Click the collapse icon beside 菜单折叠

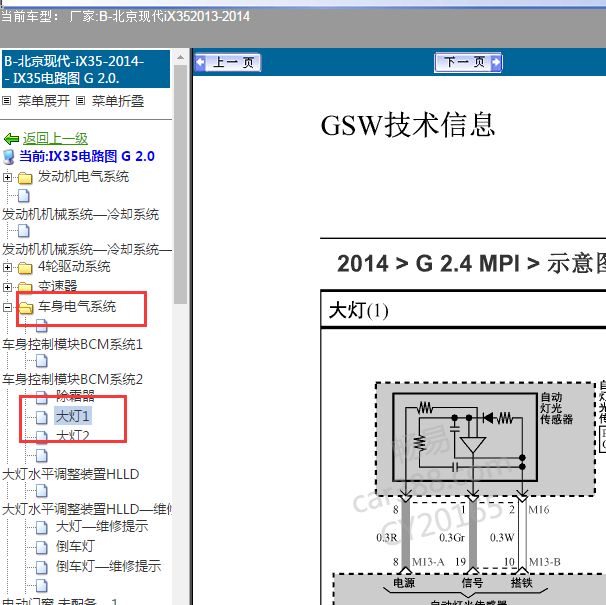point(80,101)
